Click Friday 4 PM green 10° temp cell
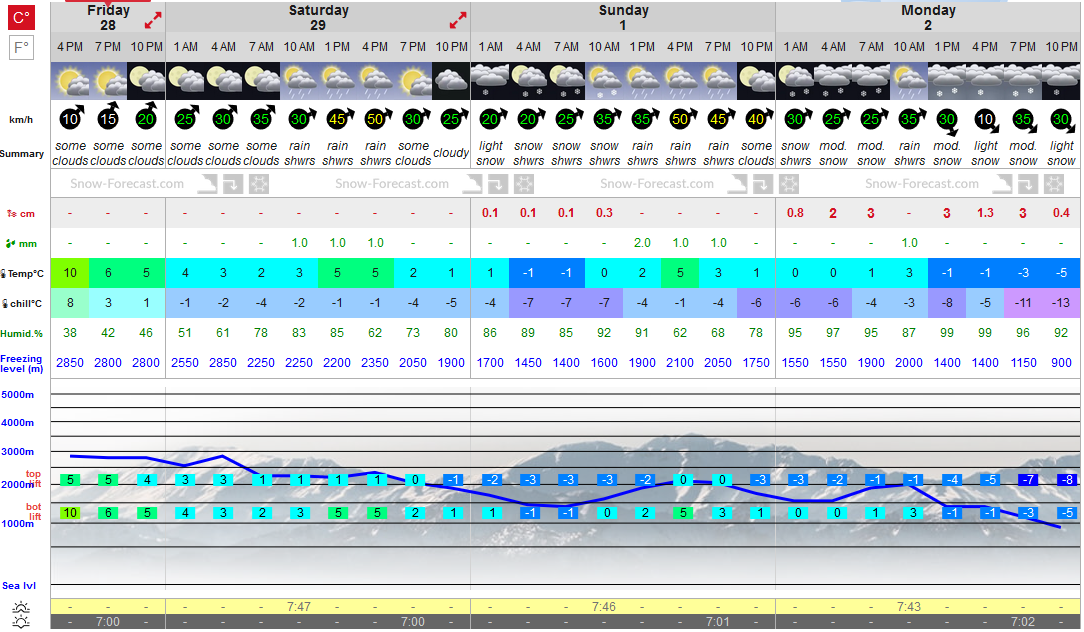The image size is (1084, 632). 70,273
